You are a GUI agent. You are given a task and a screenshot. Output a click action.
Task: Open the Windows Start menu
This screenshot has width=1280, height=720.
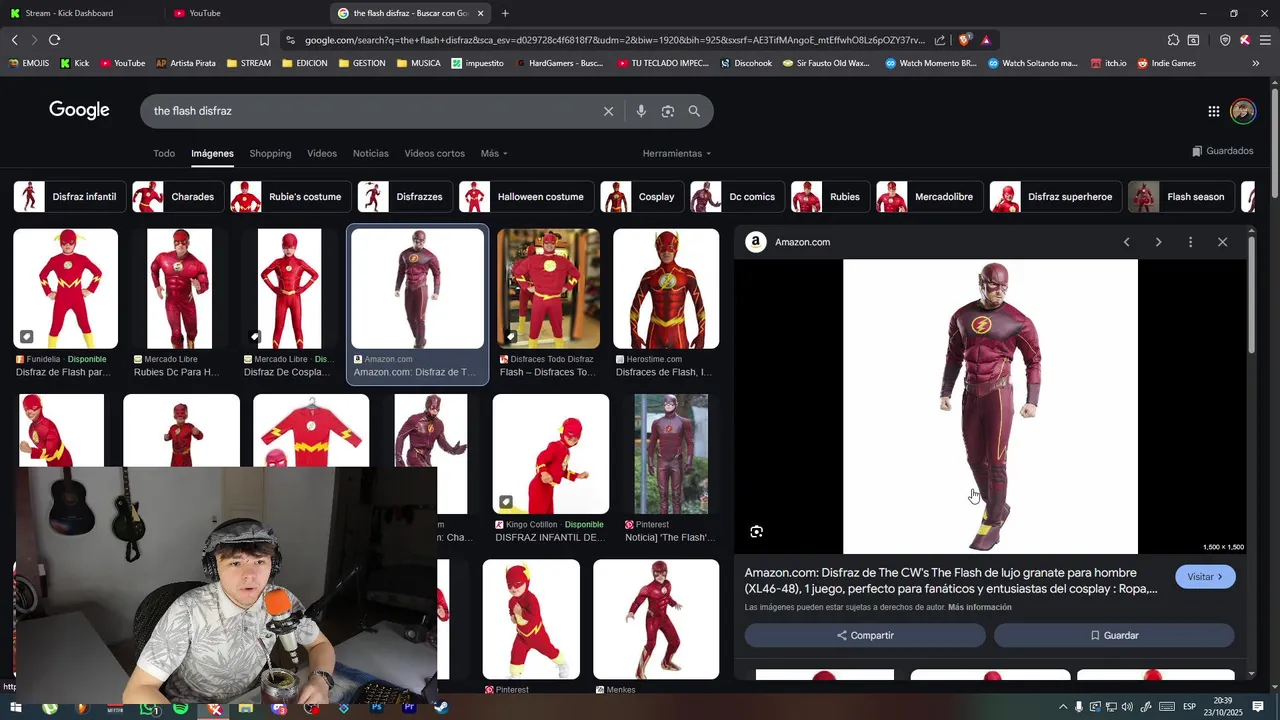tap(16, 708)
